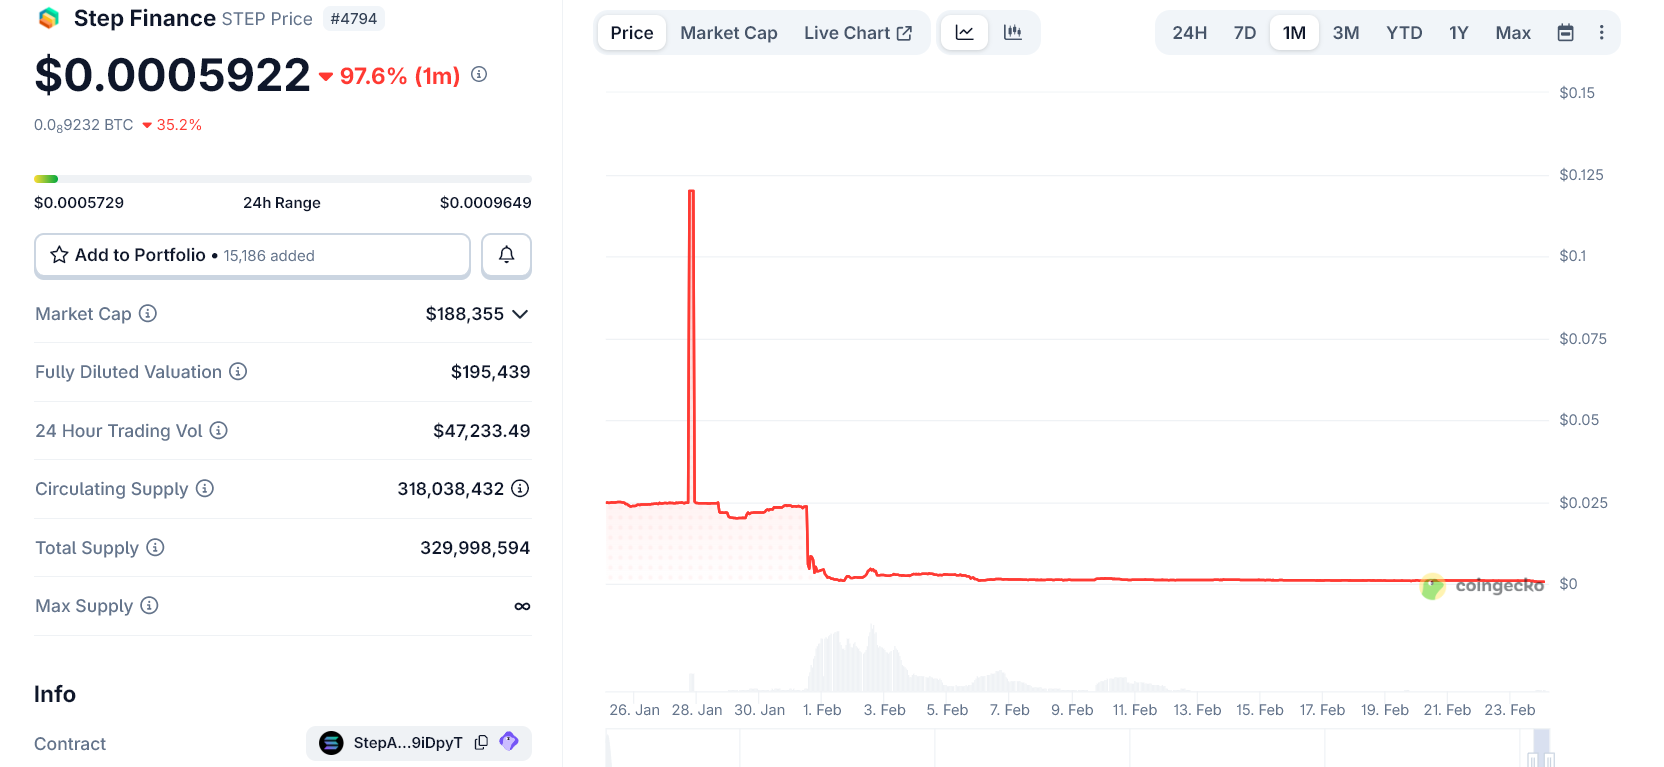The height and width of the screenshot is (767, 1664).
Task: Open the Live Chart external link
Action: [857, 33]
